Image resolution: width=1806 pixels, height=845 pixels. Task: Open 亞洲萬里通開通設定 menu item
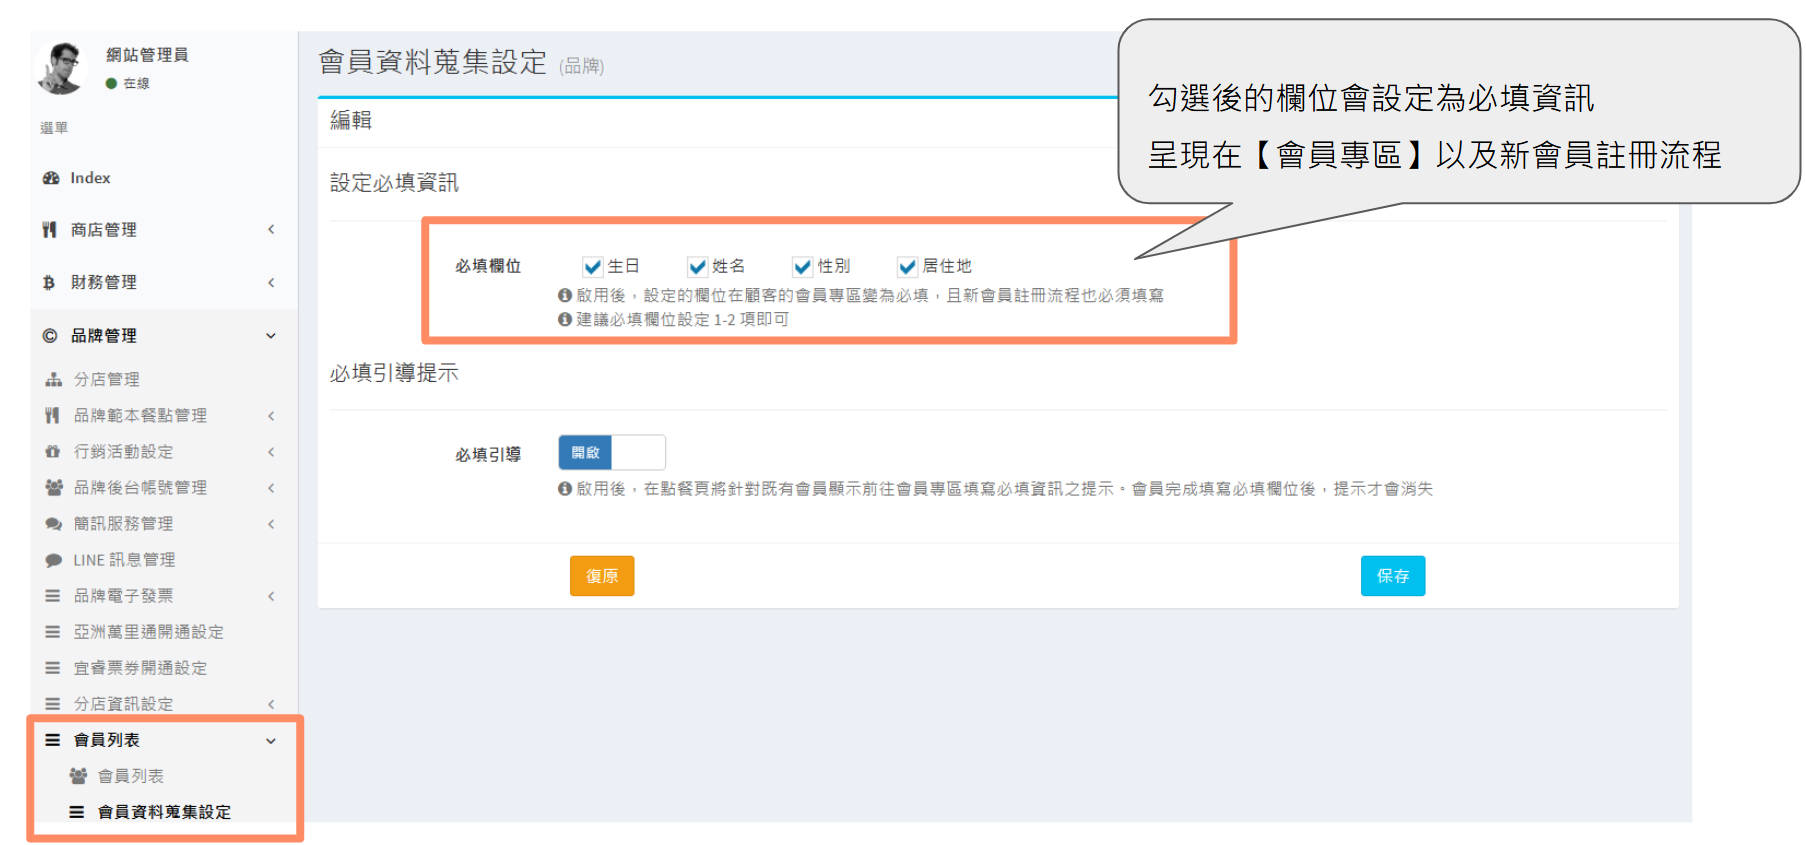[x=148, y=632]
